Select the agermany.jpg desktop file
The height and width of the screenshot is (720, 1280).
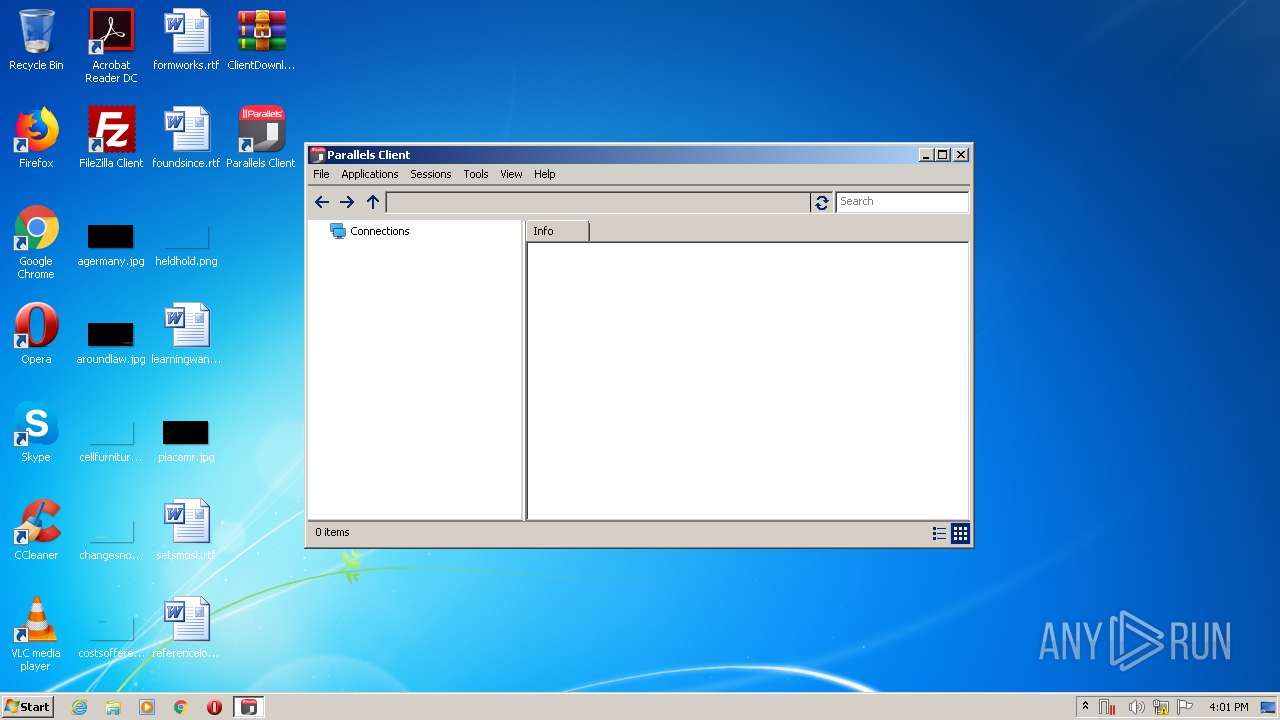coord(111,244)
